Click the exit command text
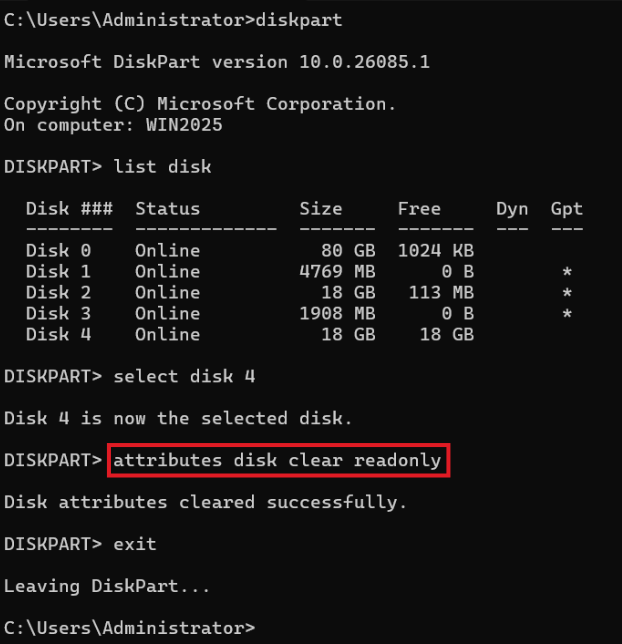 coord(135,544)
